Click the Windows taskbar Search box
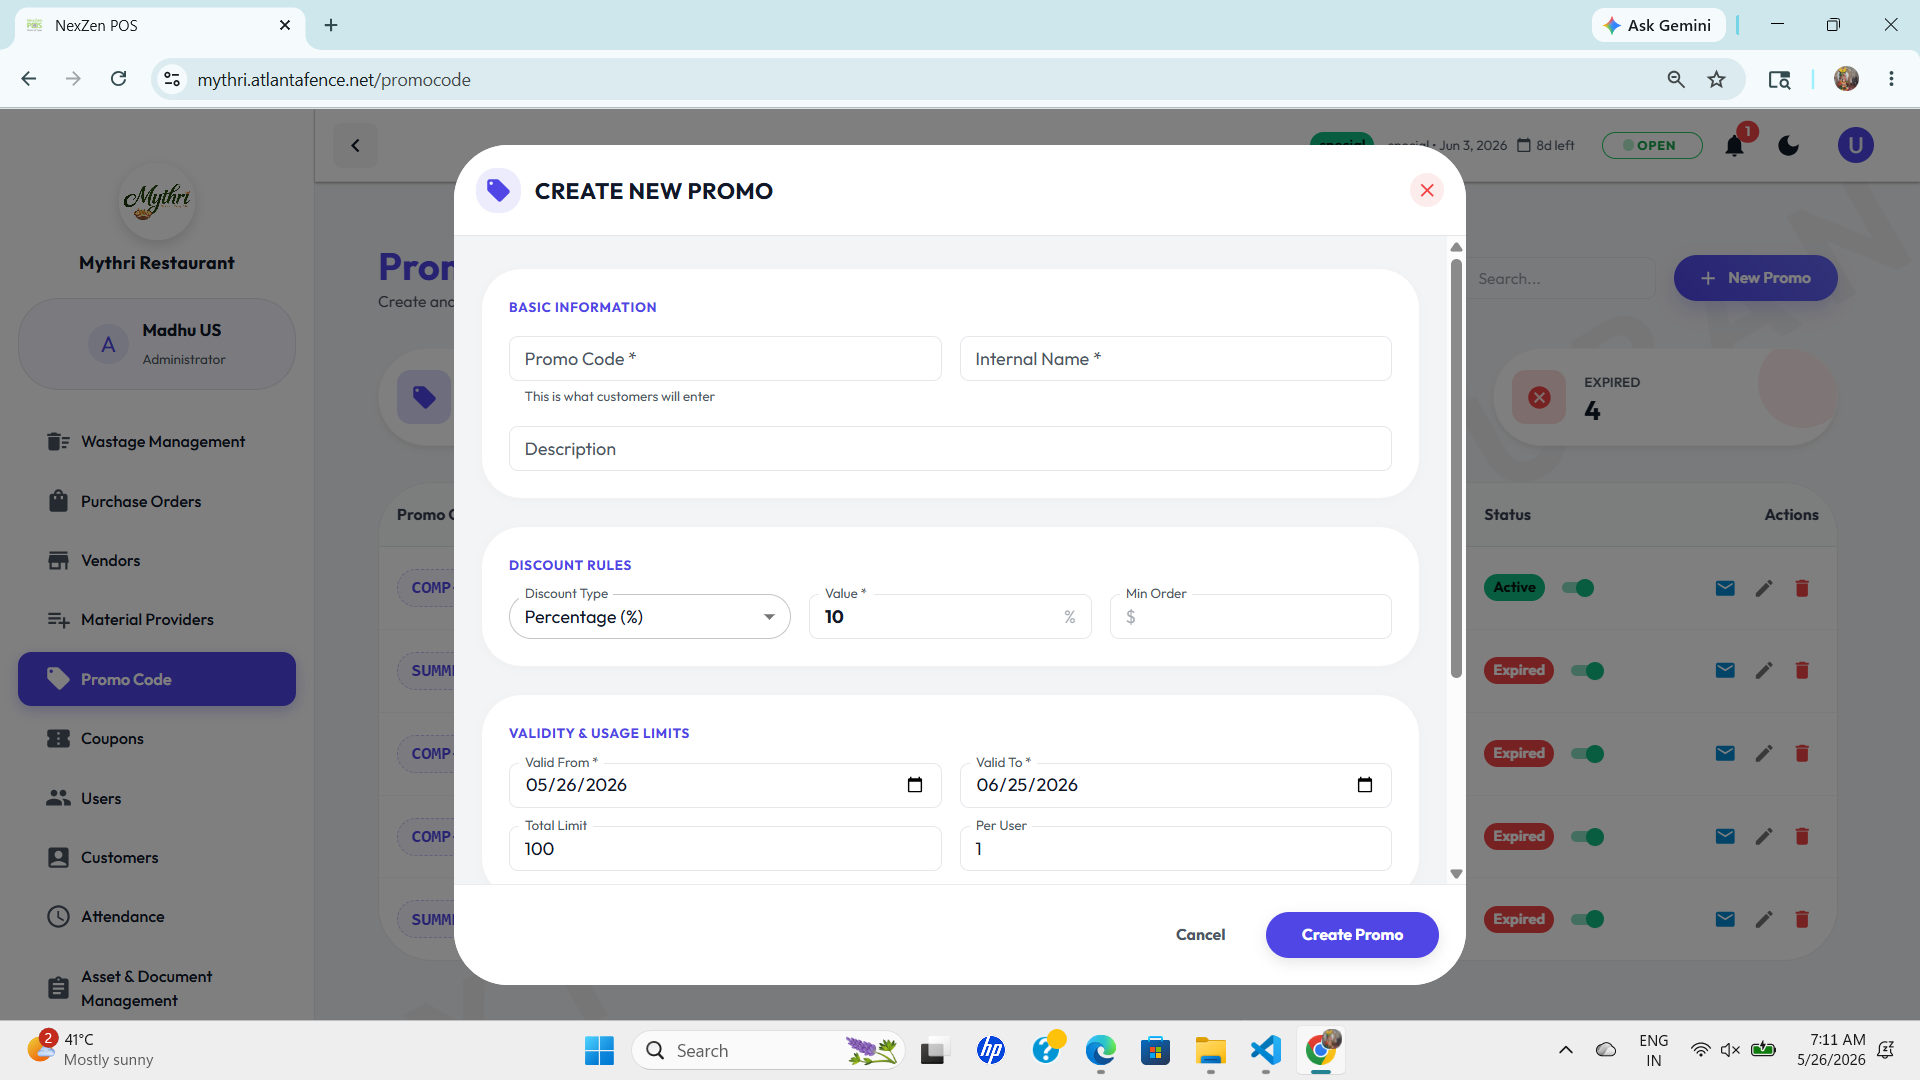 click(x=768, y=1050)
